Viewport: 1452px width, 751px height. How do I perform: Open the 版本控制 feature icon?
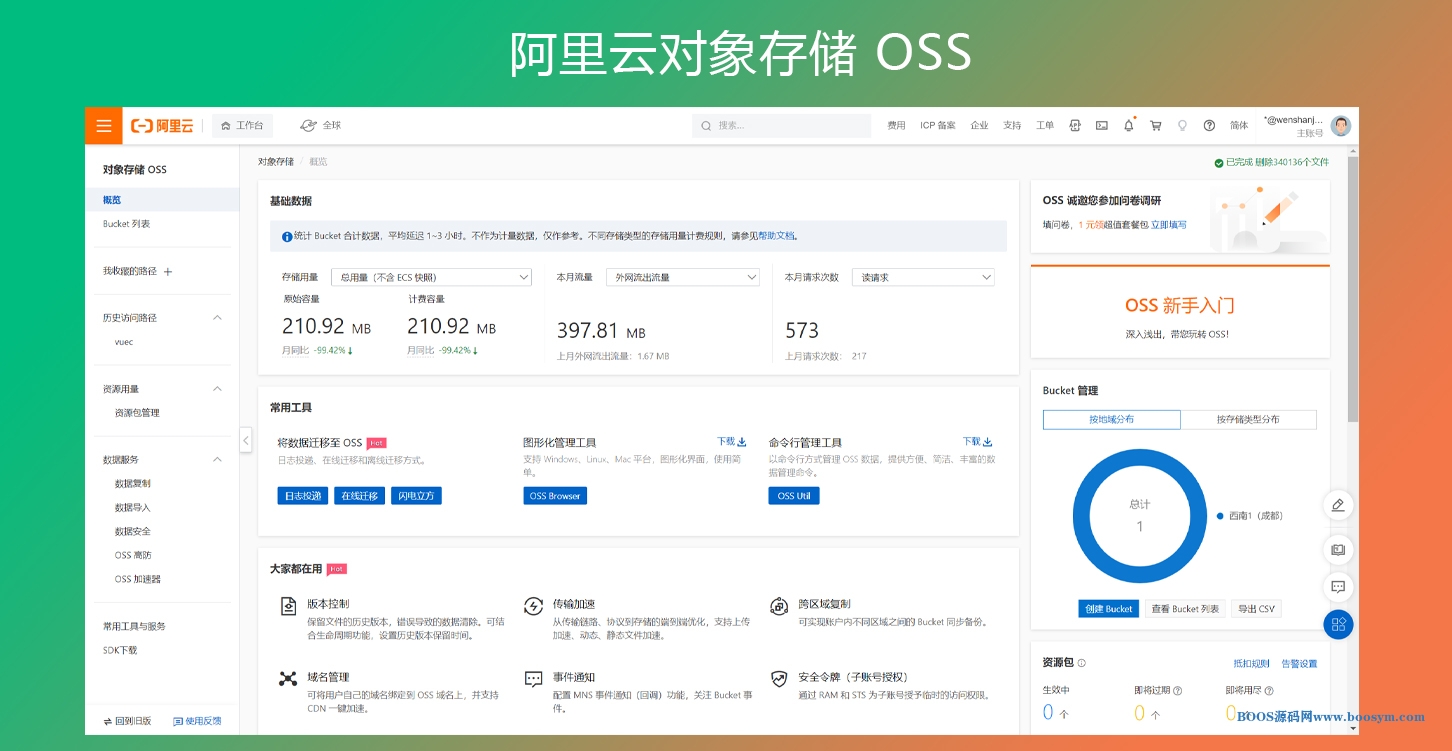pos(288,606)
